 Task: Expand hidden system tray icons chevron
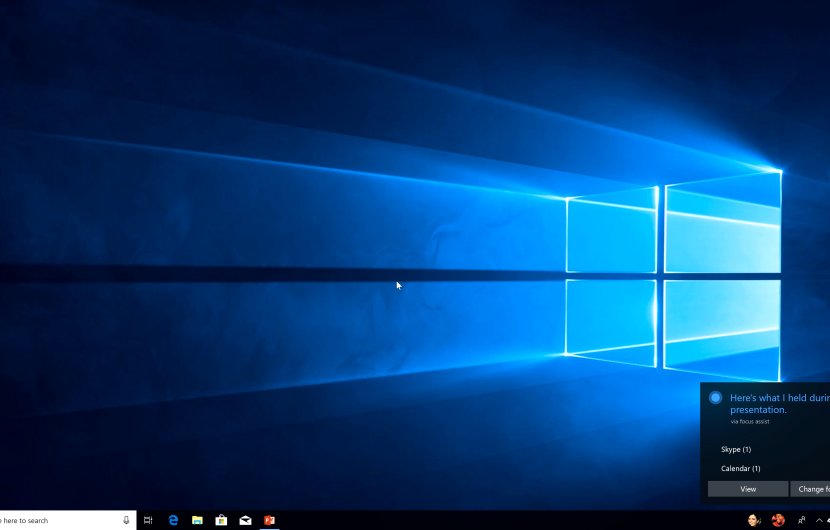pyautogui.click(x=819, y=520)
